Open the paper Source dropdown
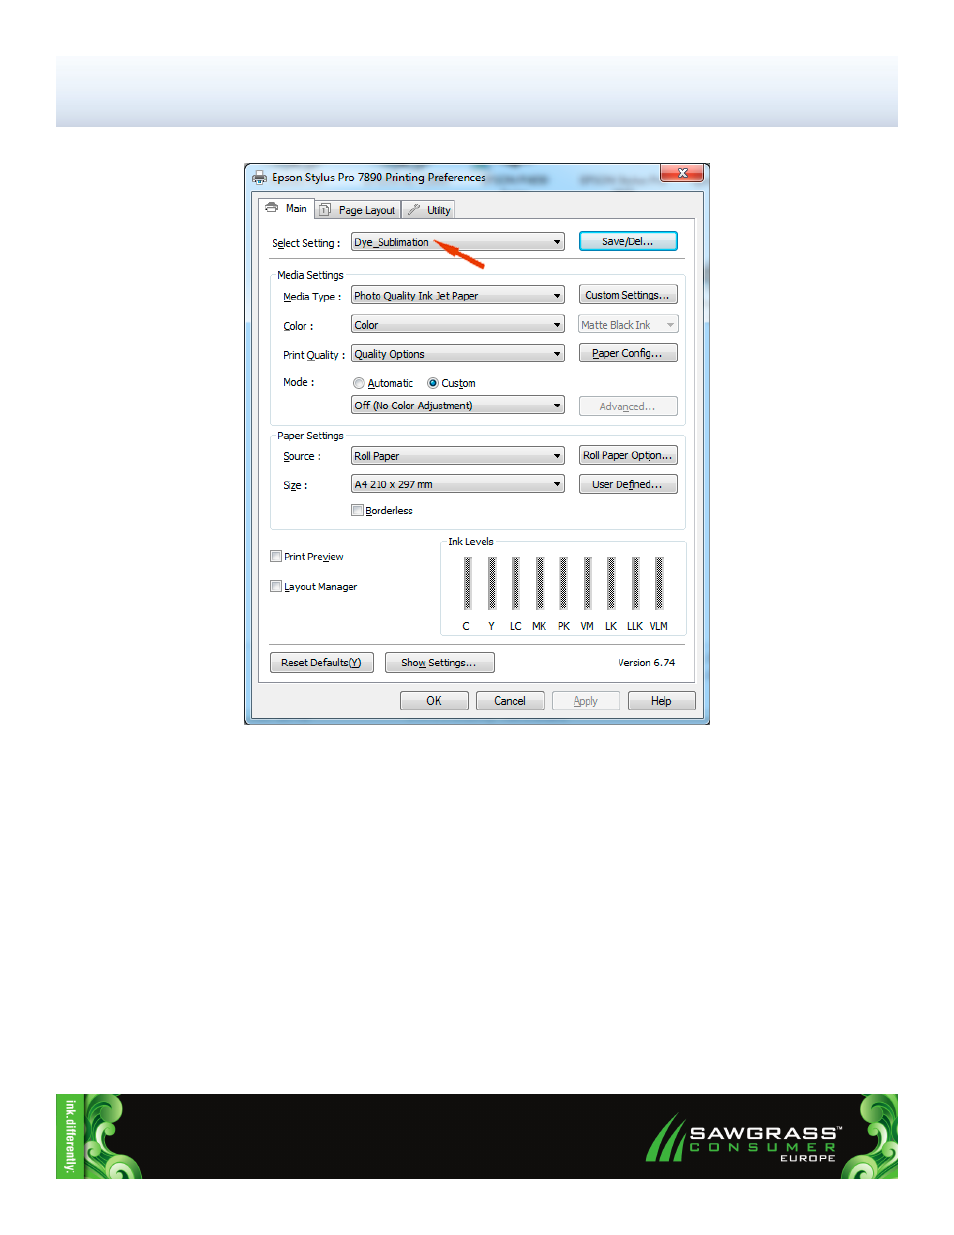Image resolution: width=954 pixels, height=1235 pixels. click(x=458, y=456)
